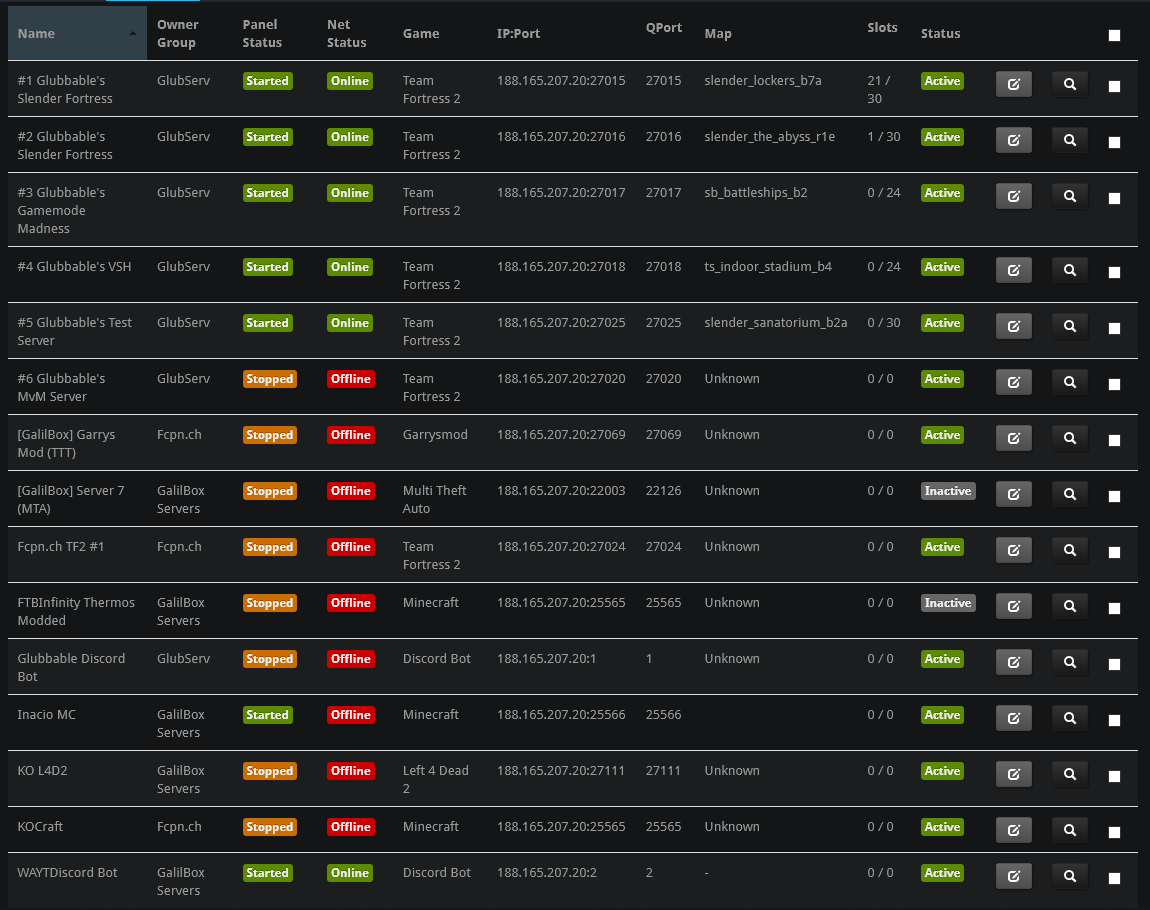Click map name sb_battleships_b2
The width and height of the screenshot is (1150, 910).
(x=755, y=193)
